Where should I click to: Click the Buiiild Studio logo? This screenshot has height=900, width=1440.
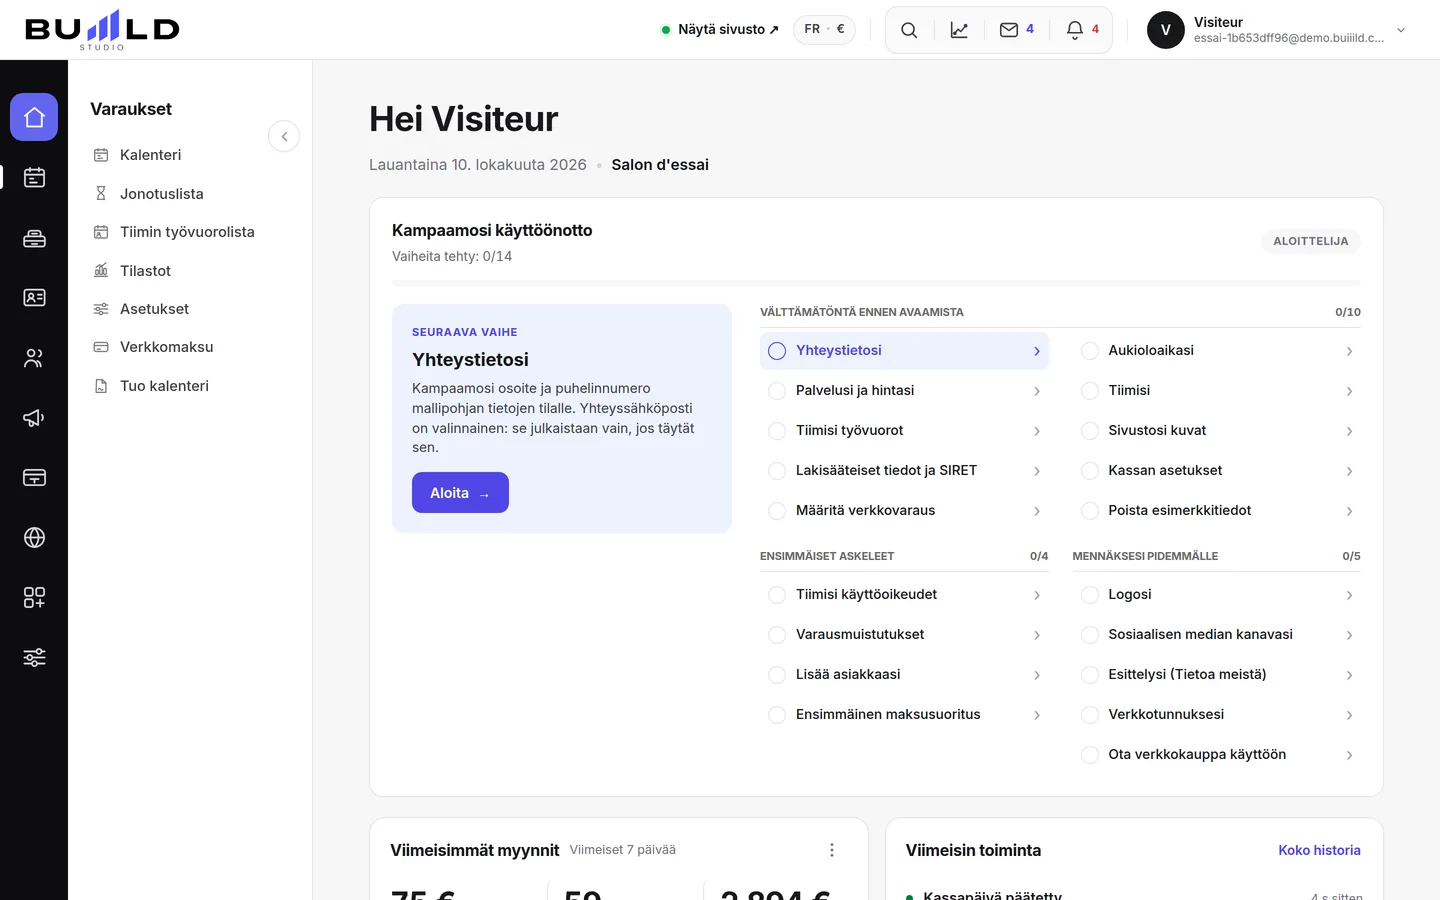[102, 30]
